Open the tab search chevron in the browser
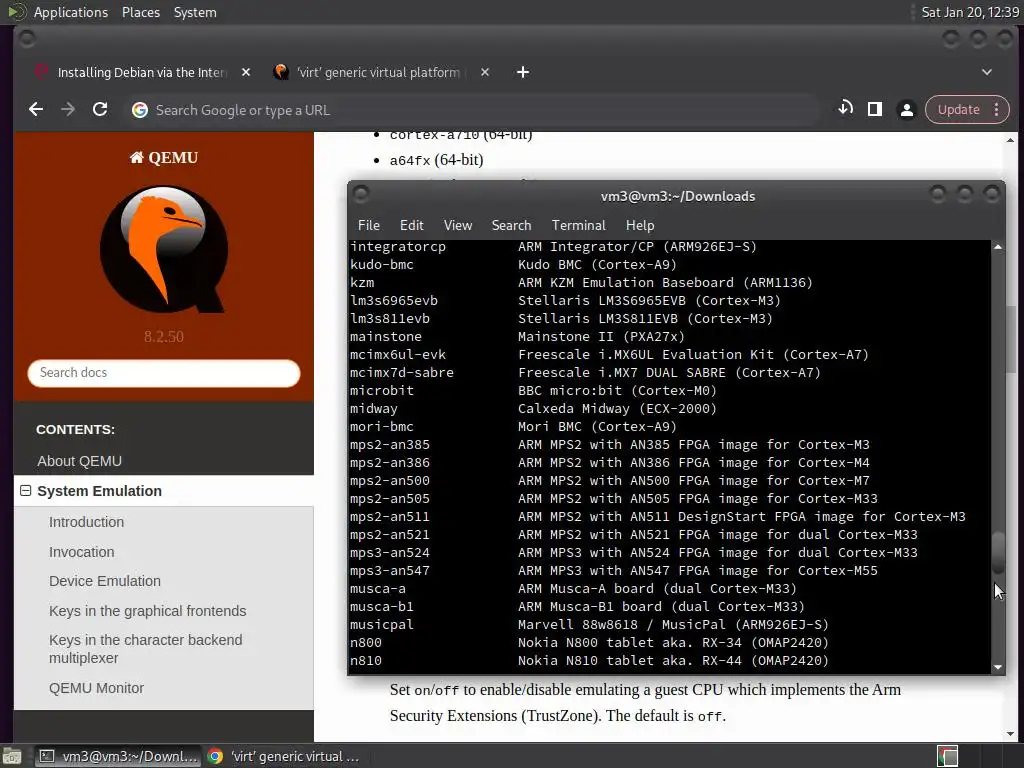 click(x=987, y=72)
